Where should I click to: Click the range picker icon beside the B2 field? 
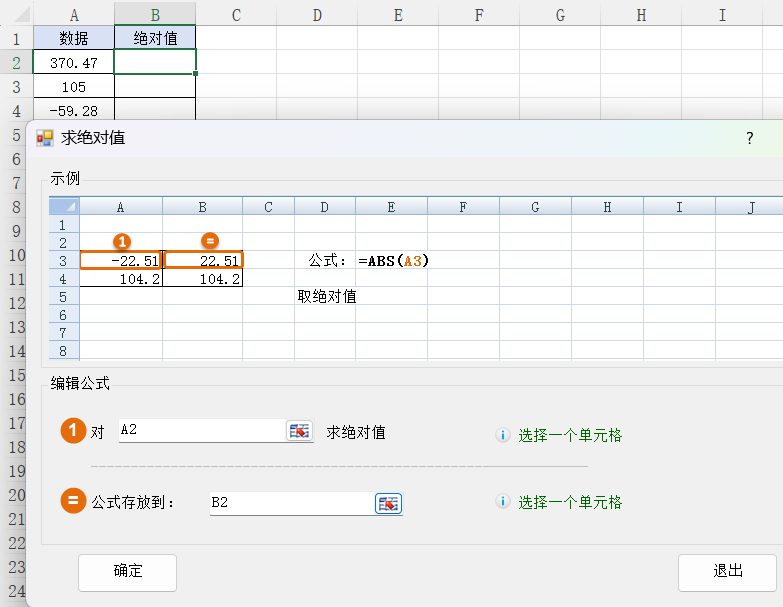pyautogui.click(x=388, y=503)
